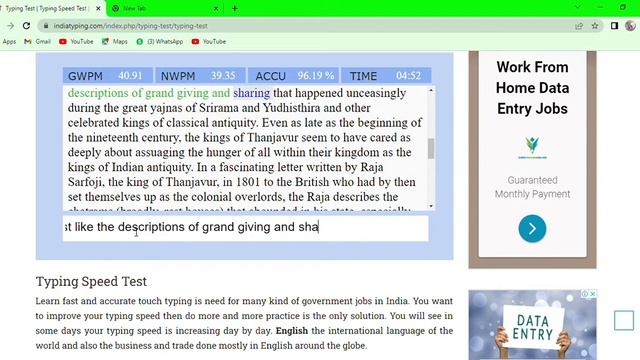The image size is (640, 360).
Task: Click the Guaranteed Monthly Payment text
Action: [532, 187]
